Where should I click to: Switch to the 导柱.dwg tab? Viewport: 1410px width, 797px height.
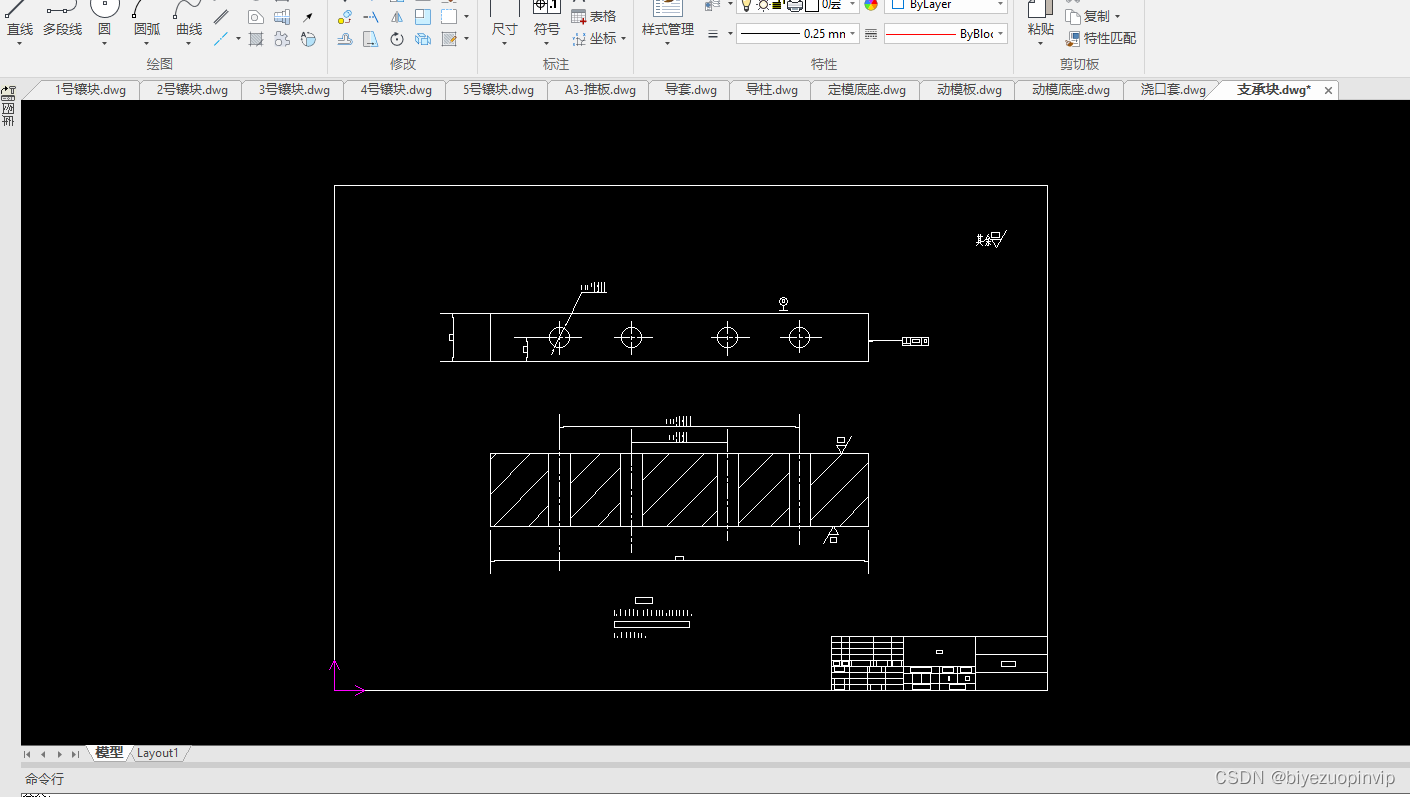[772, 90]
